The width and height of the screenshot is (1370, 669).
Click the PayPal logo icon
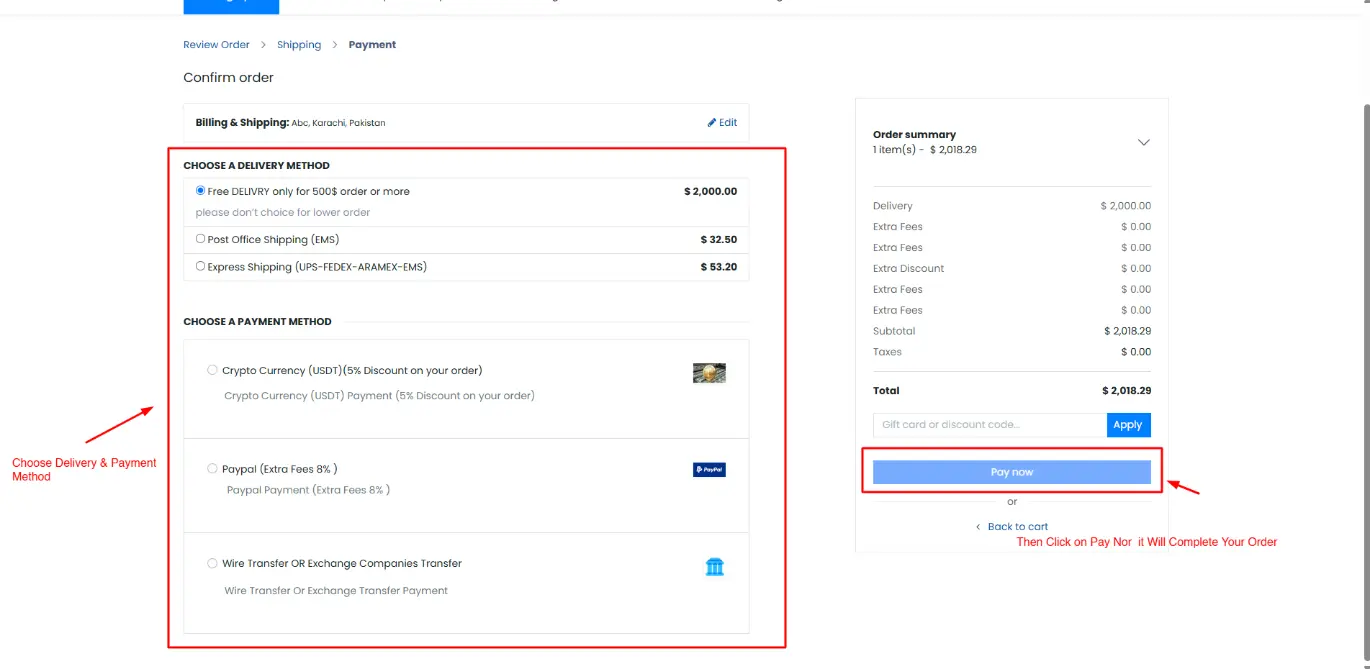coord(709,470)
